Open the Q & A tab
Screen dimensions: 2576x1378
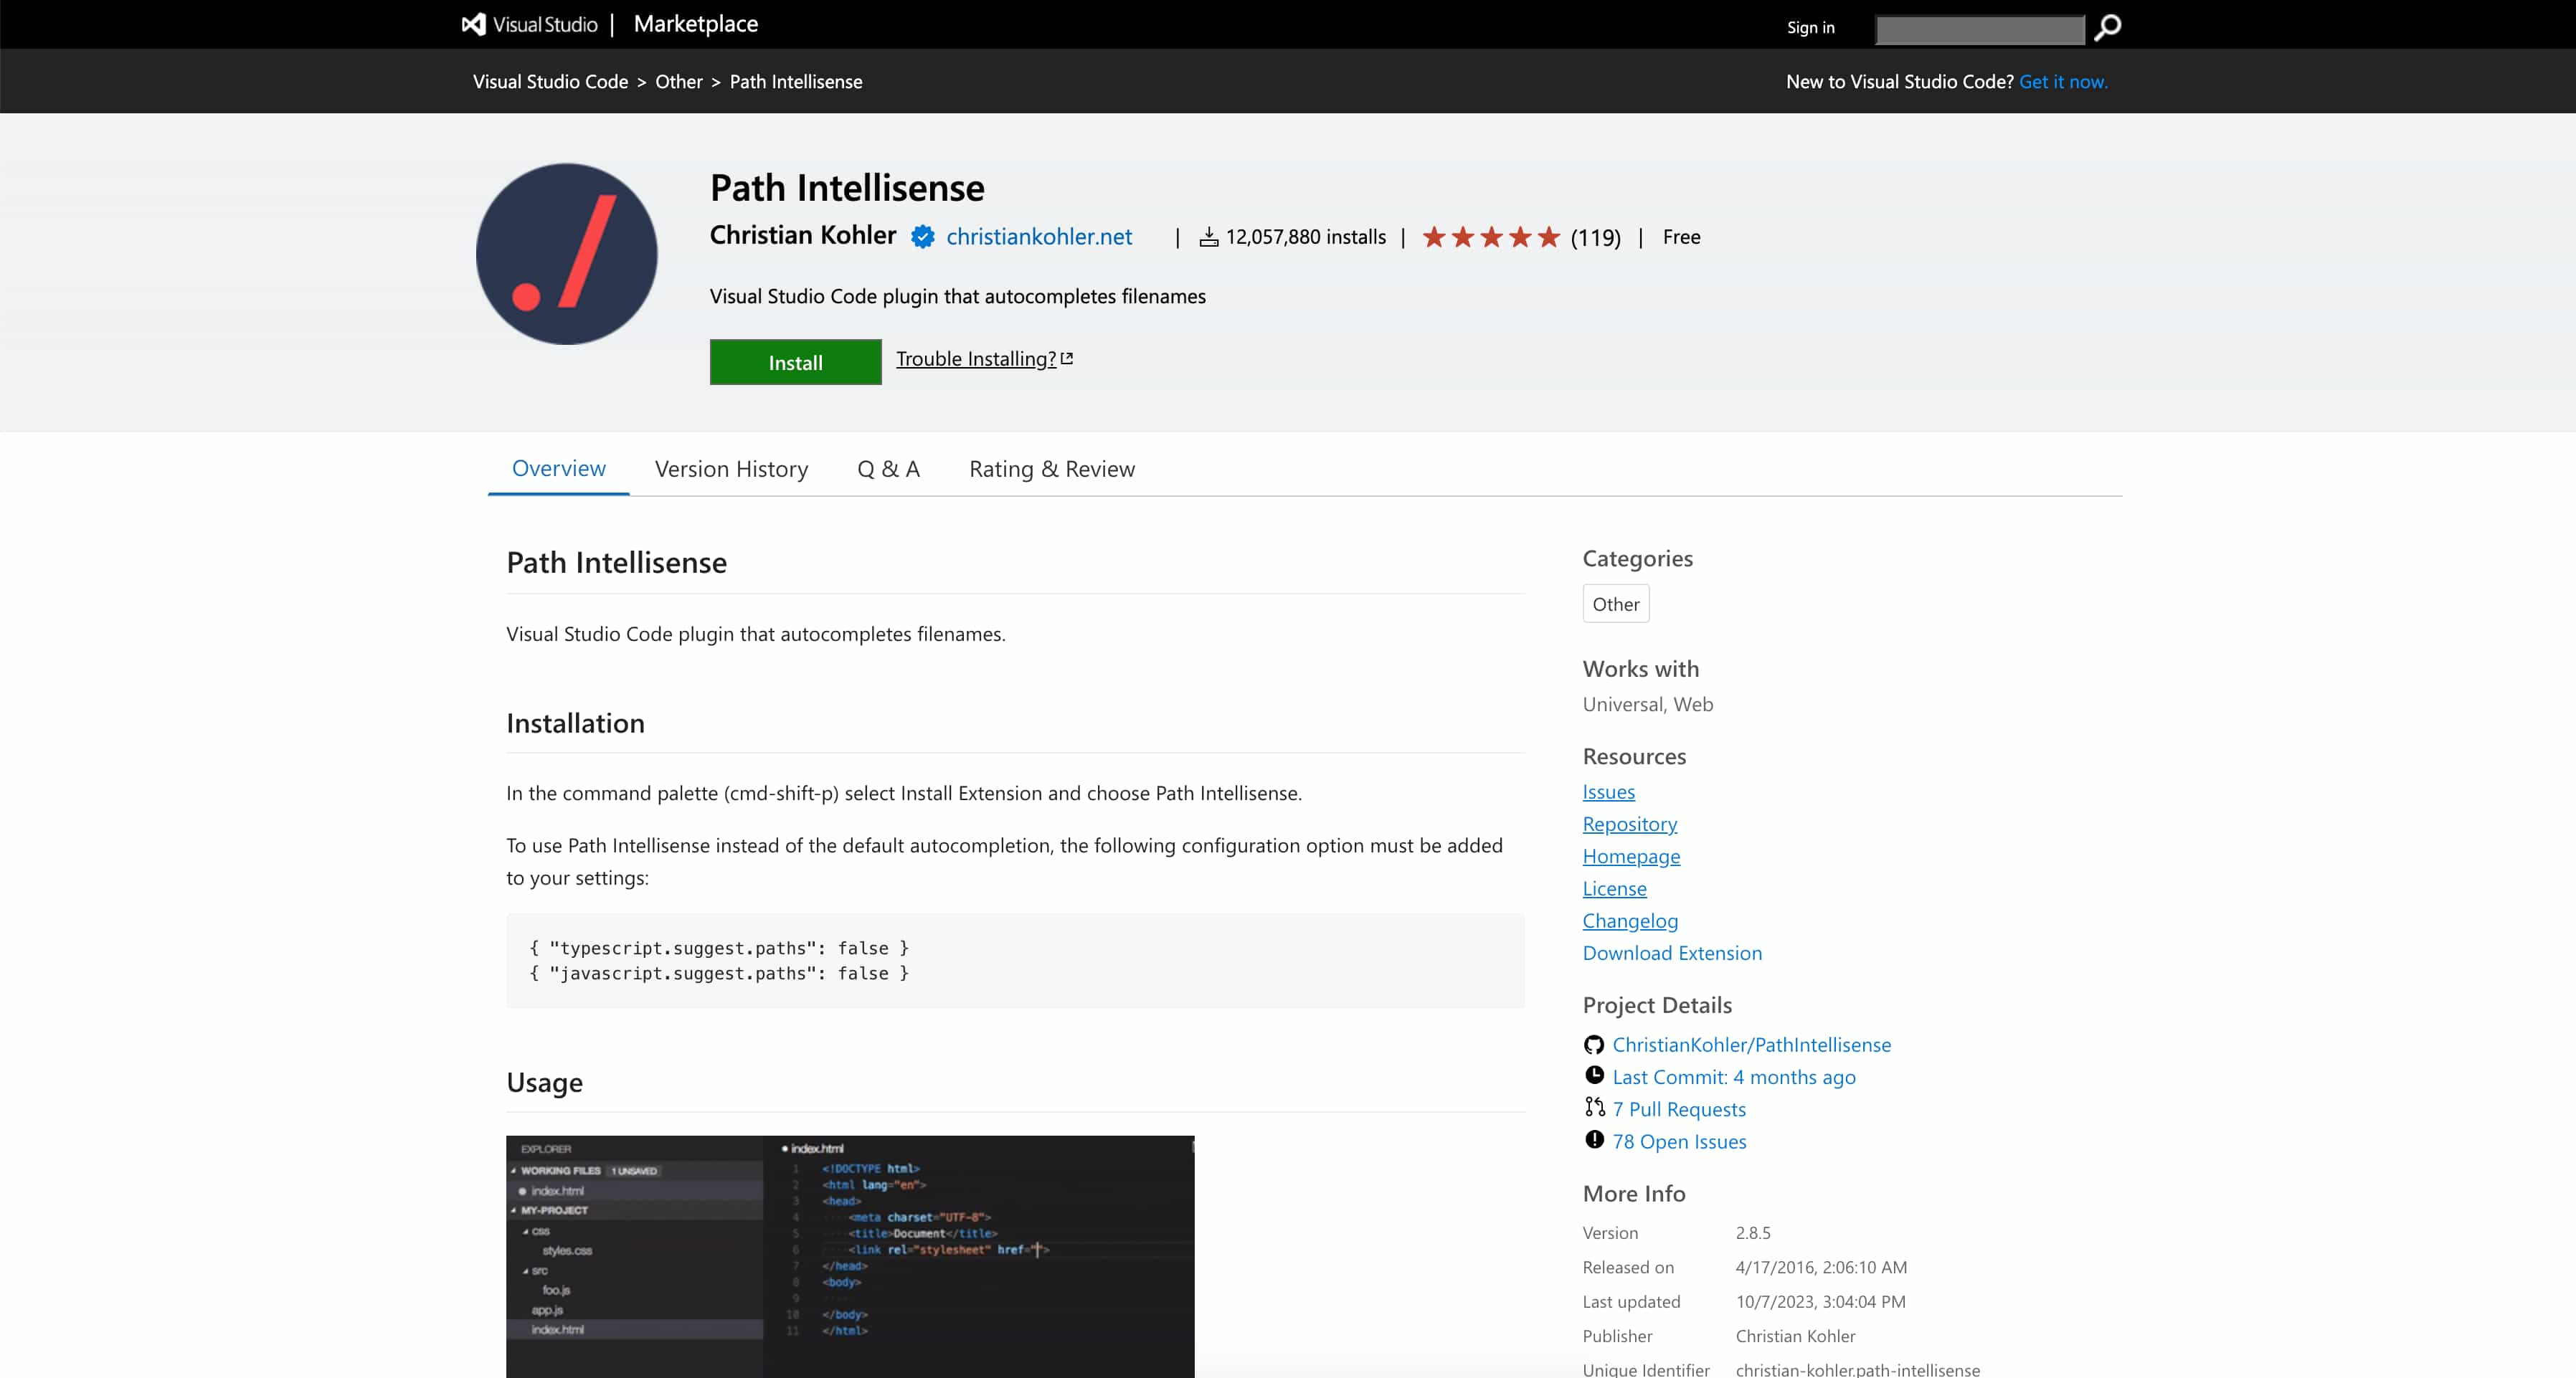(888, 469)
